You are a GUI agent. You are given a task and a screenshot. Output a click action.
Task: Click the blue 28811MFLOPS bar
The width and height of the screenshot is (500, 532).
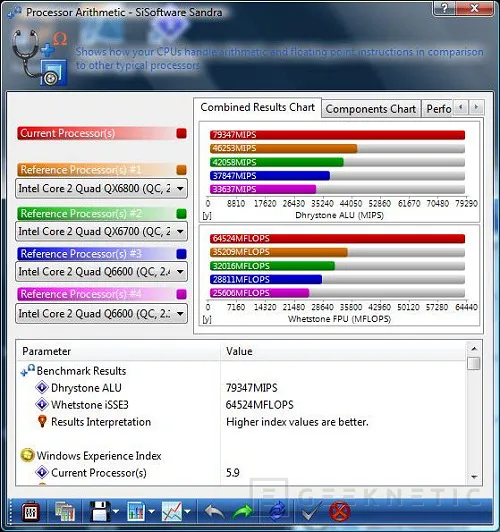click(x=266, y=279)
